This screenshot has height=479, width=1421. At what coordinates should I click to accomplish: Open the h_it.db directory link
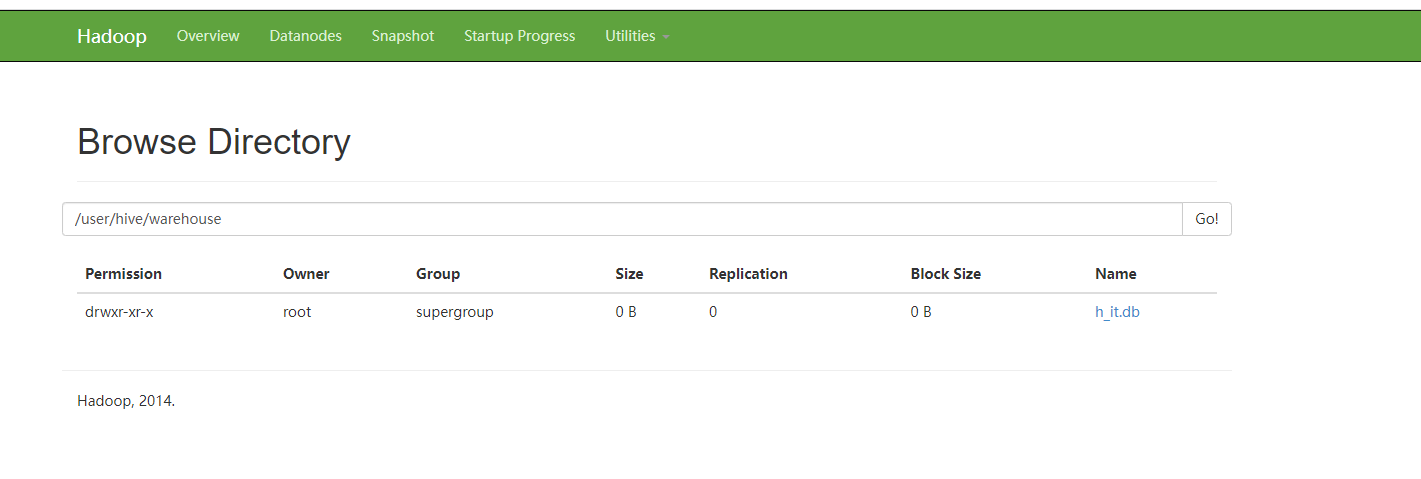(1117, 312)
